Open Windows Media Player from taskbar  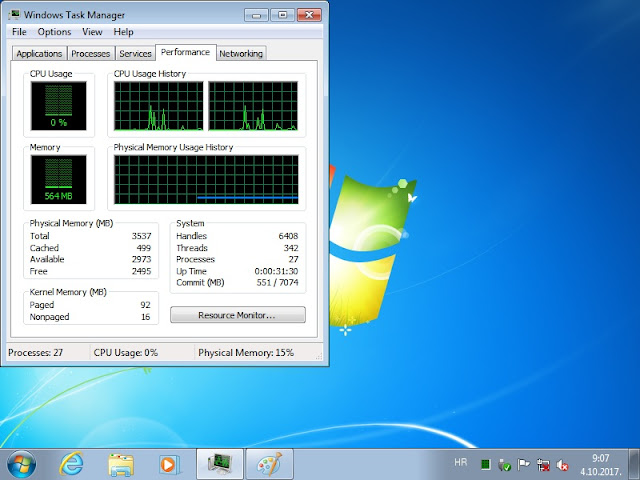coord(170,464)
